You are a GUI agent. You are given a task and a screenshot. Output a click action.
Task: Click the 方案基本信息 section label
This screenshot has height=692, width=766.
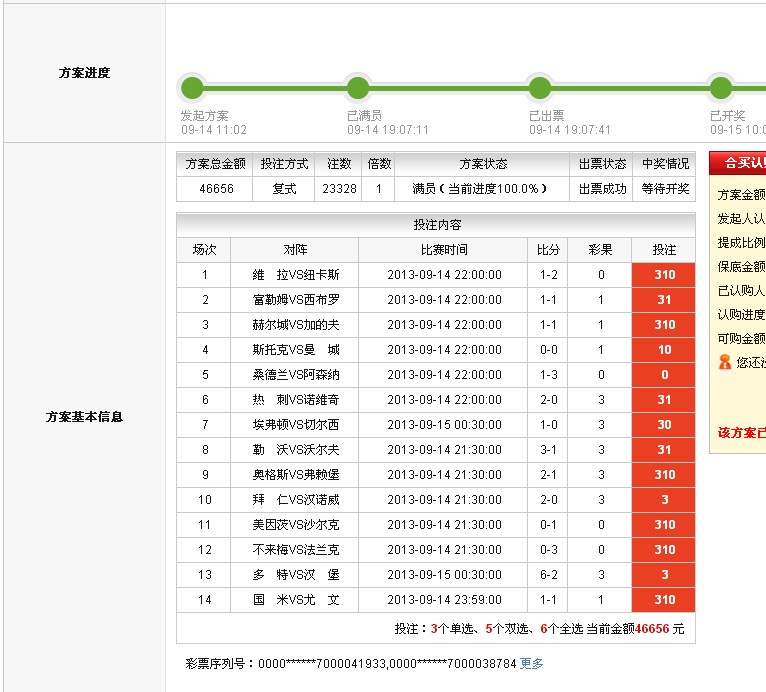pyautogui.click(x=84, y=417)
